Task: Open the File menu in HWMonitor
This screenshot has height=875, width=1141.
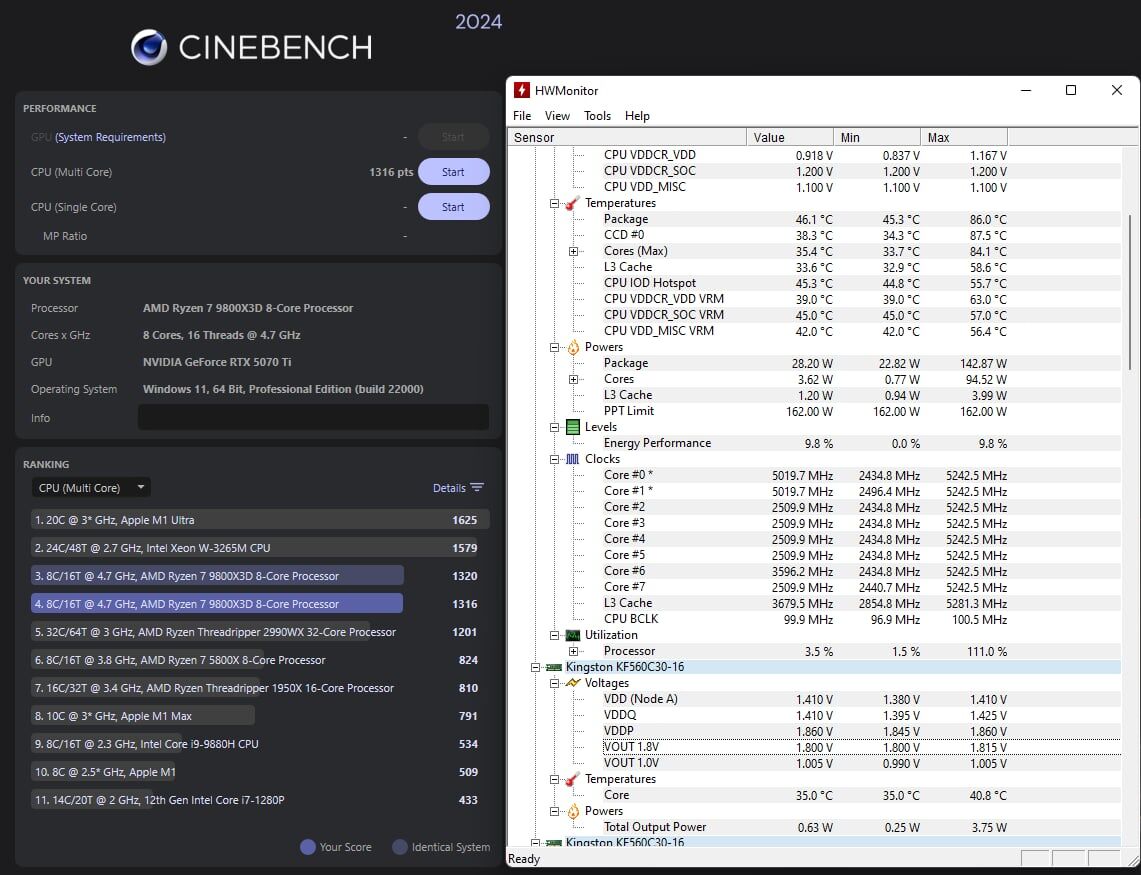Action: [522, 116]
